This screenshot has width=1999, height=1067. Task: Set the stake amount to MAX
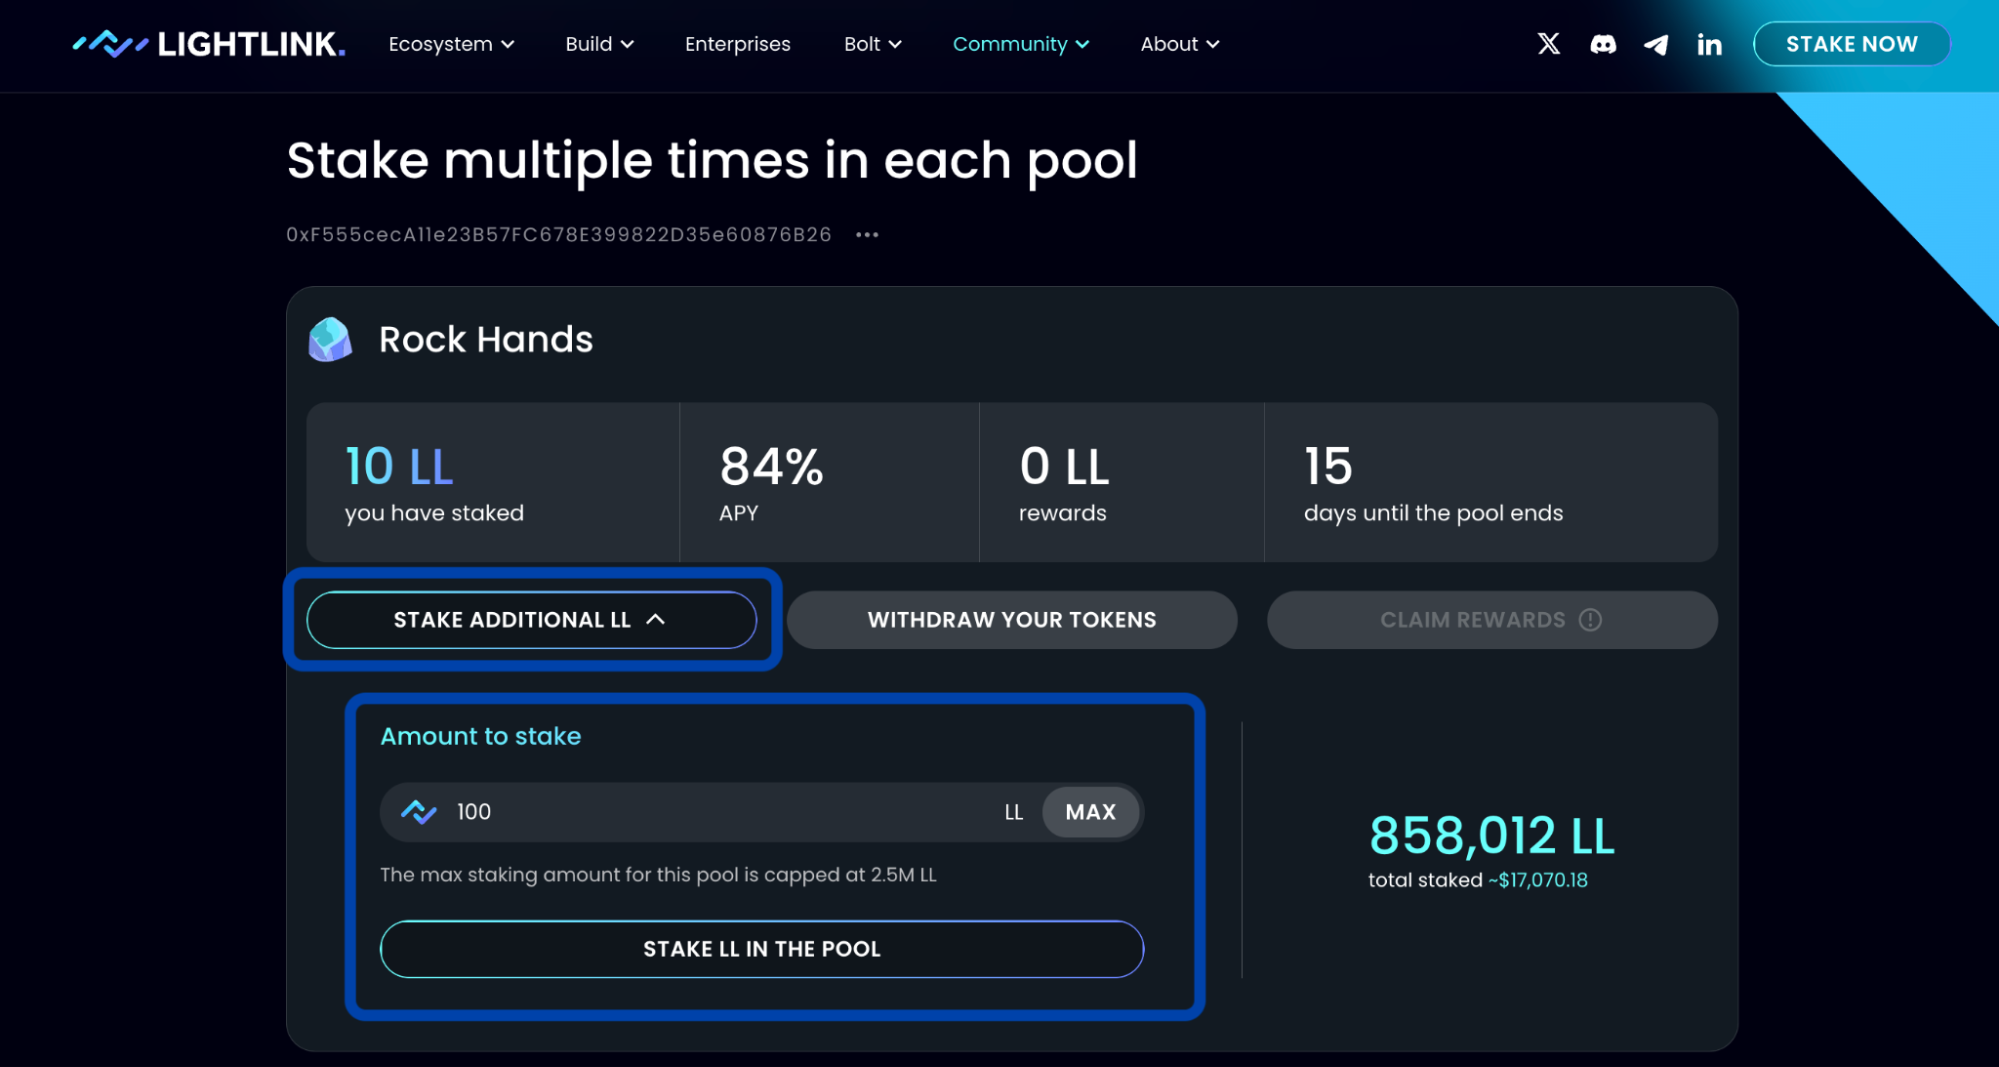pos(1090,812)
